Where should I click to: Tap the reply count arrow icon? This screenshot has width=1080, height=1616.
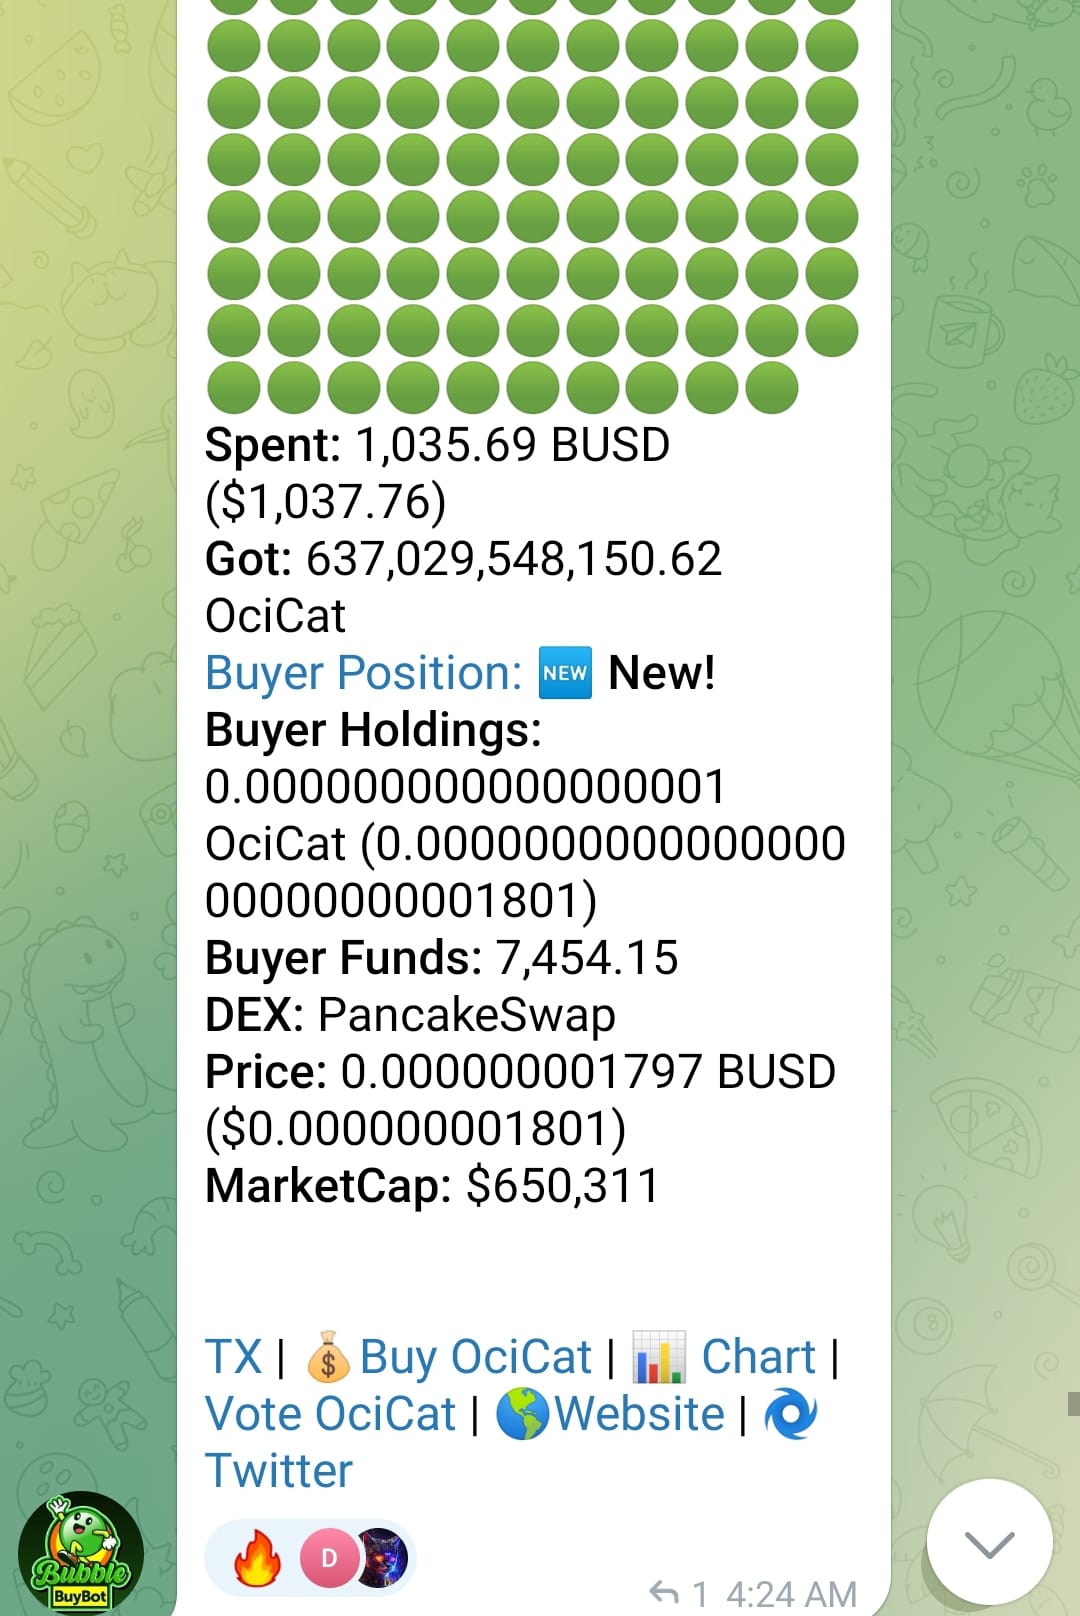click(x=664, y=1591)
